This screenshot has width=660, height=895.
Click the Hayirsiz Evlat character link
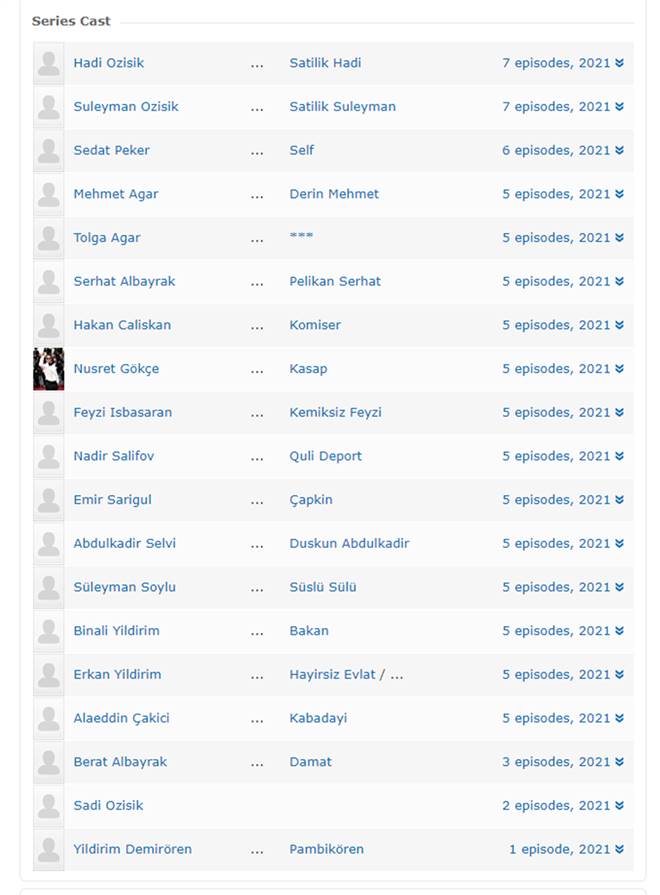(x=332, y=675)
